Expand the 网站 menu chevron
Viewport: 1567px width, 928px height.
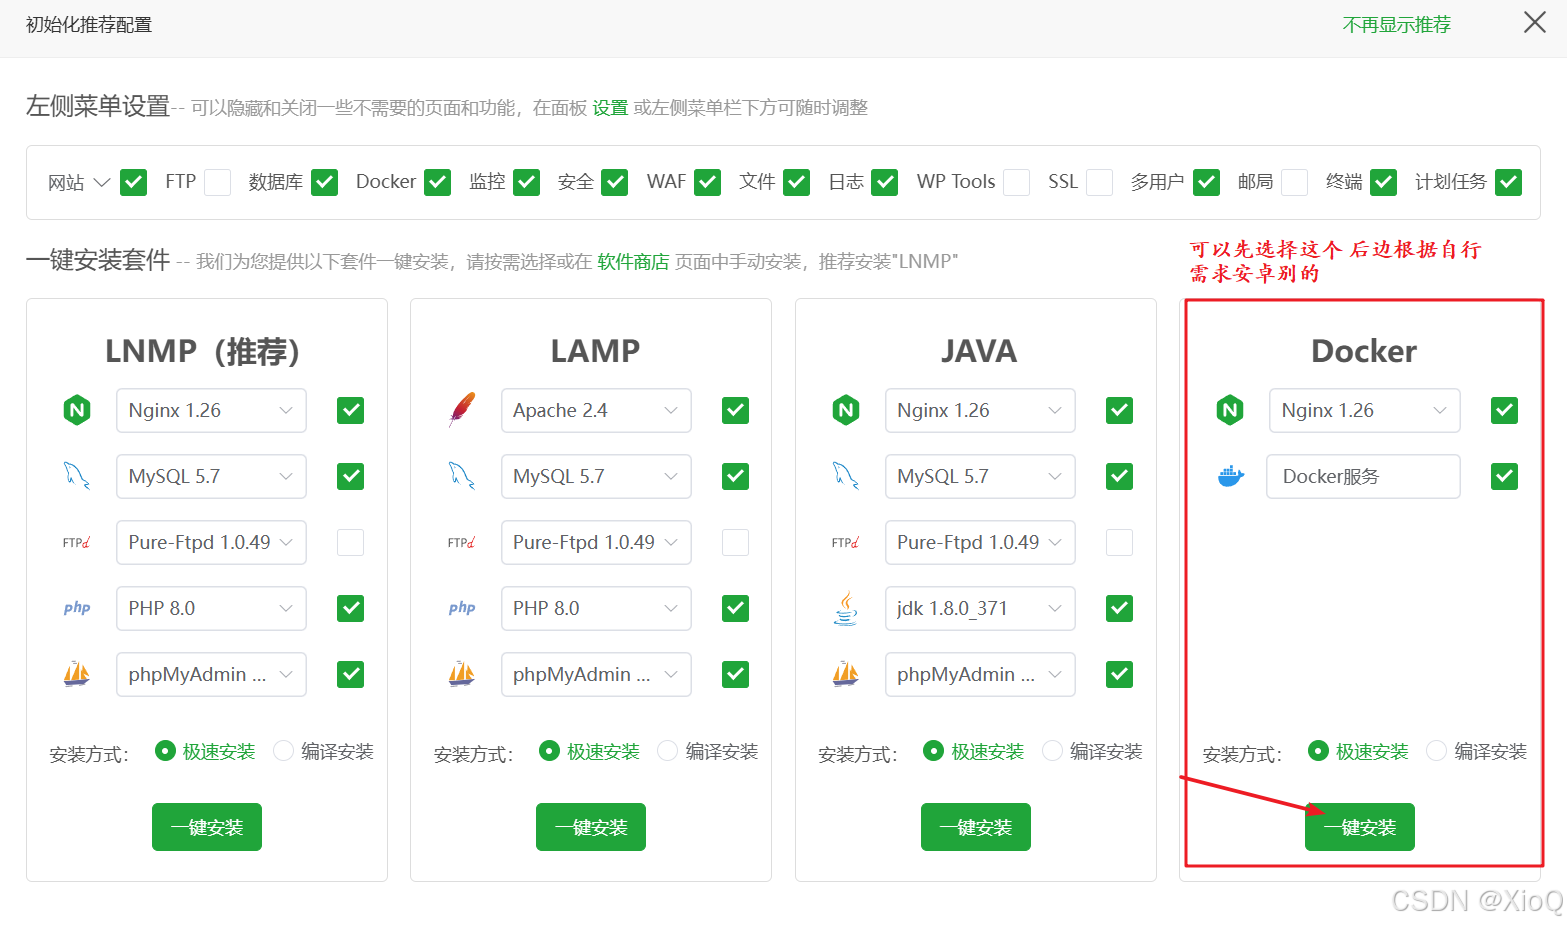point(101,182)
